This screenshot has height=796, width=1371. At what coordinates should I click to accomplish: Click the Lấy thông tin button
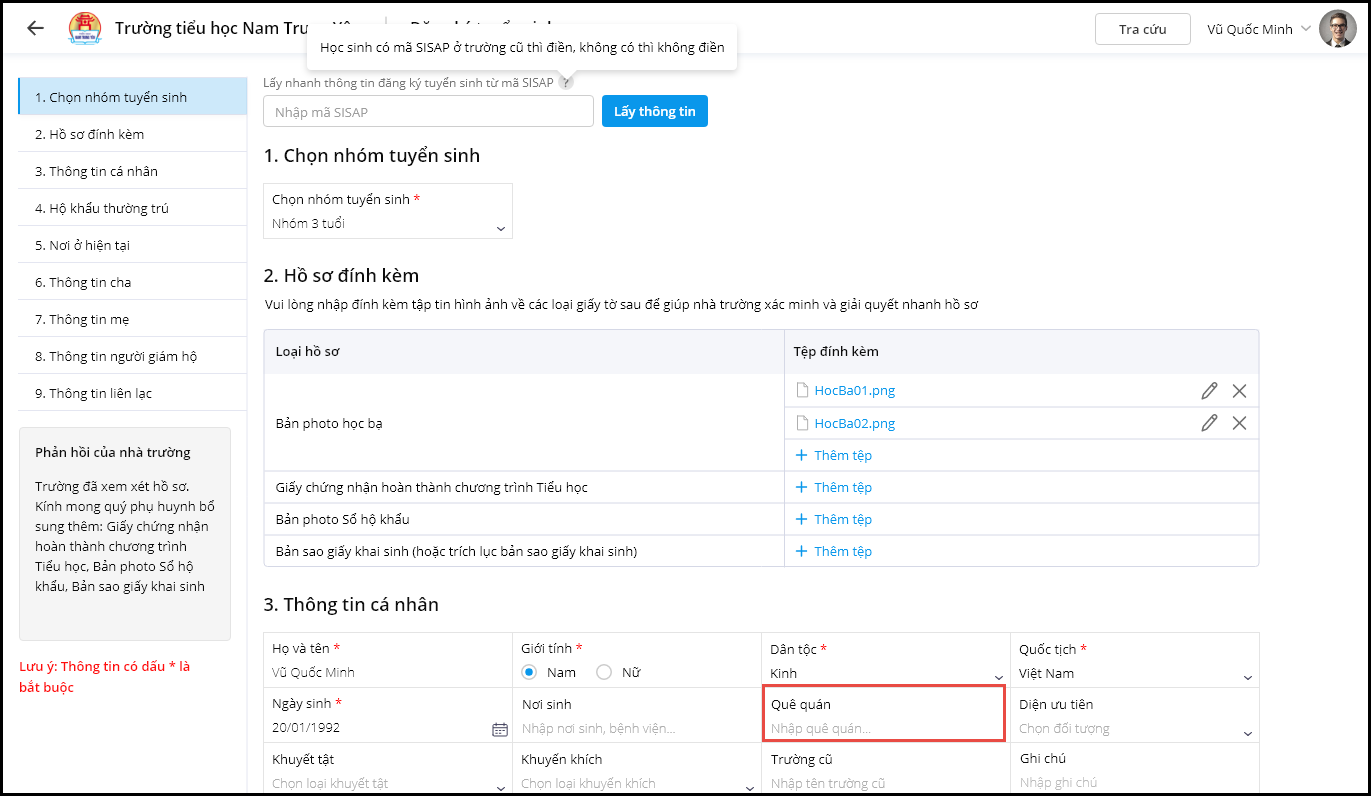click(654, 112)
